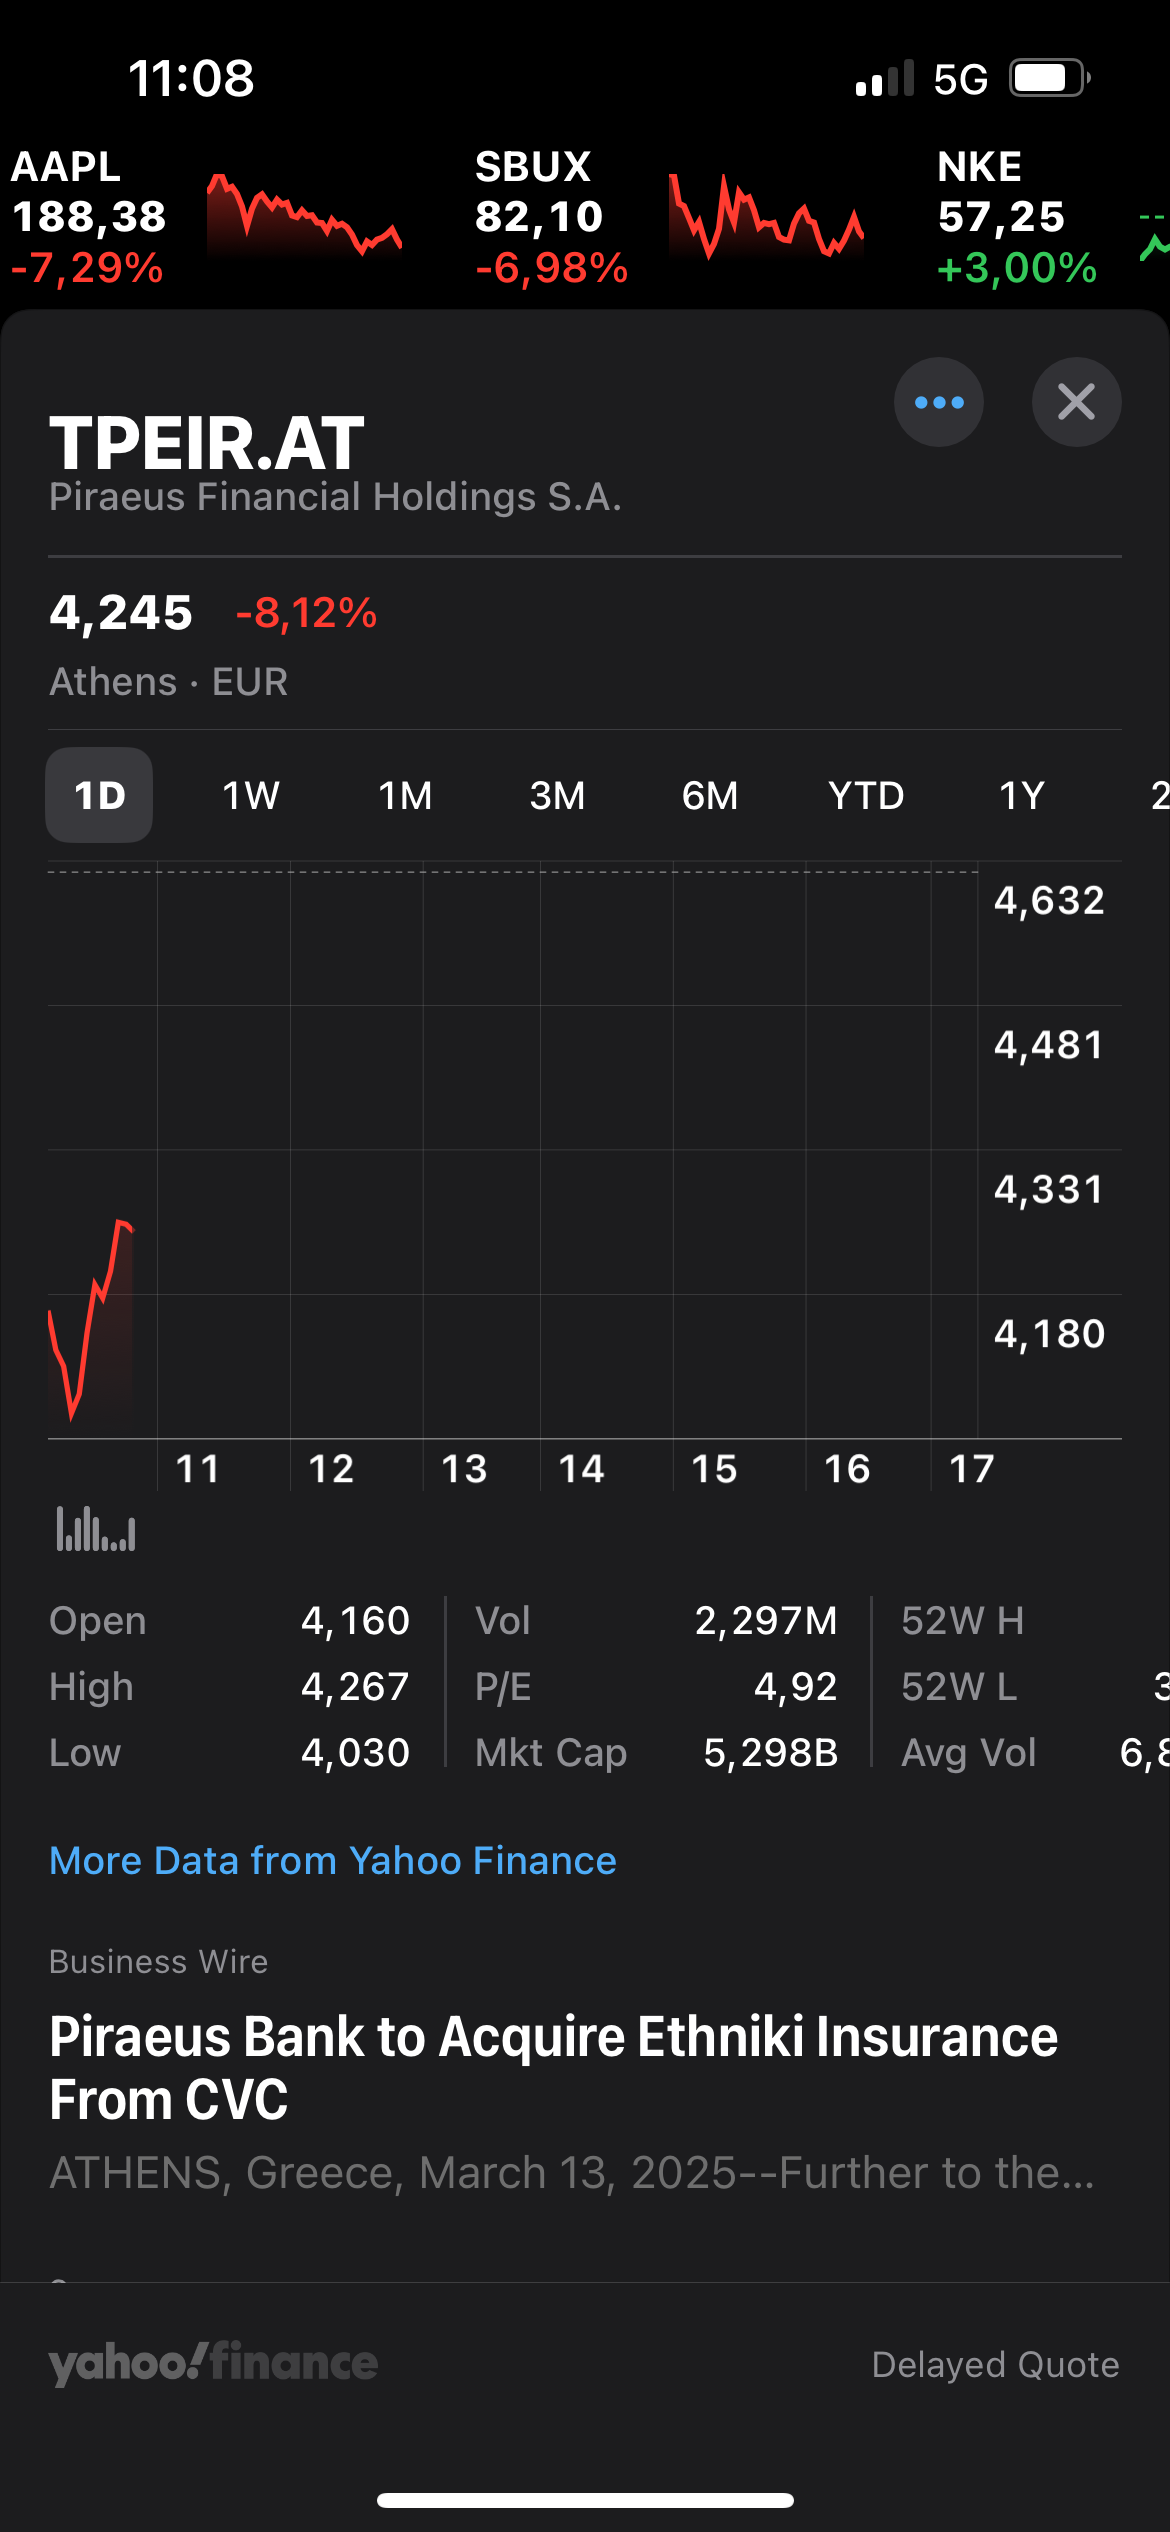Tap the 52W H label
The height and width of the screenshot is (2532, 1170).
tap(962, 1620)
